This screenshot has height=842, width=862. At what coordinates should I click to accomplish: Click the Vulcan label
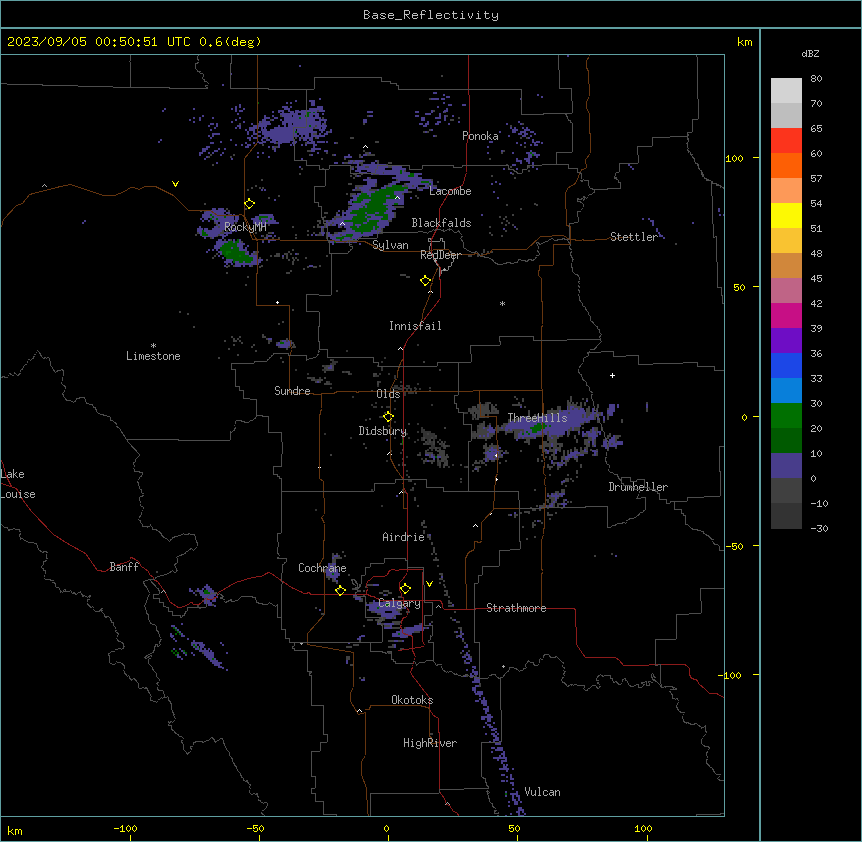click(x=543, y=792)
